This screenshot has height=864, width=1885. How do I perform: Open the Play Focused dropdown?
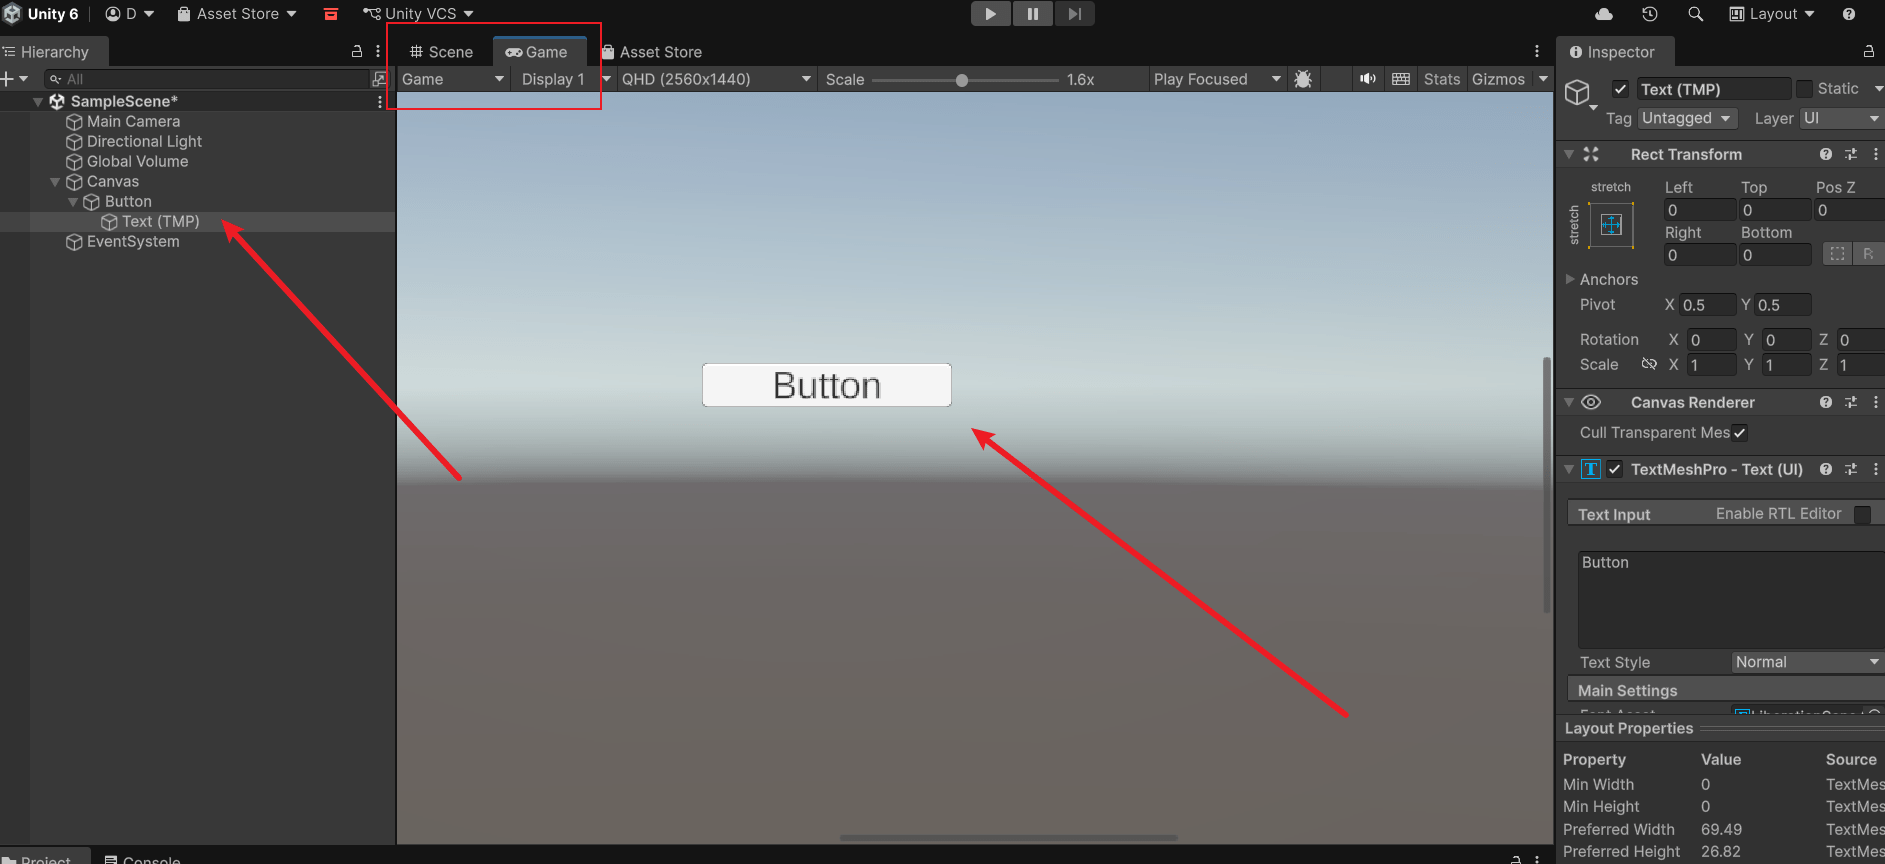(x=1216, y=79)
